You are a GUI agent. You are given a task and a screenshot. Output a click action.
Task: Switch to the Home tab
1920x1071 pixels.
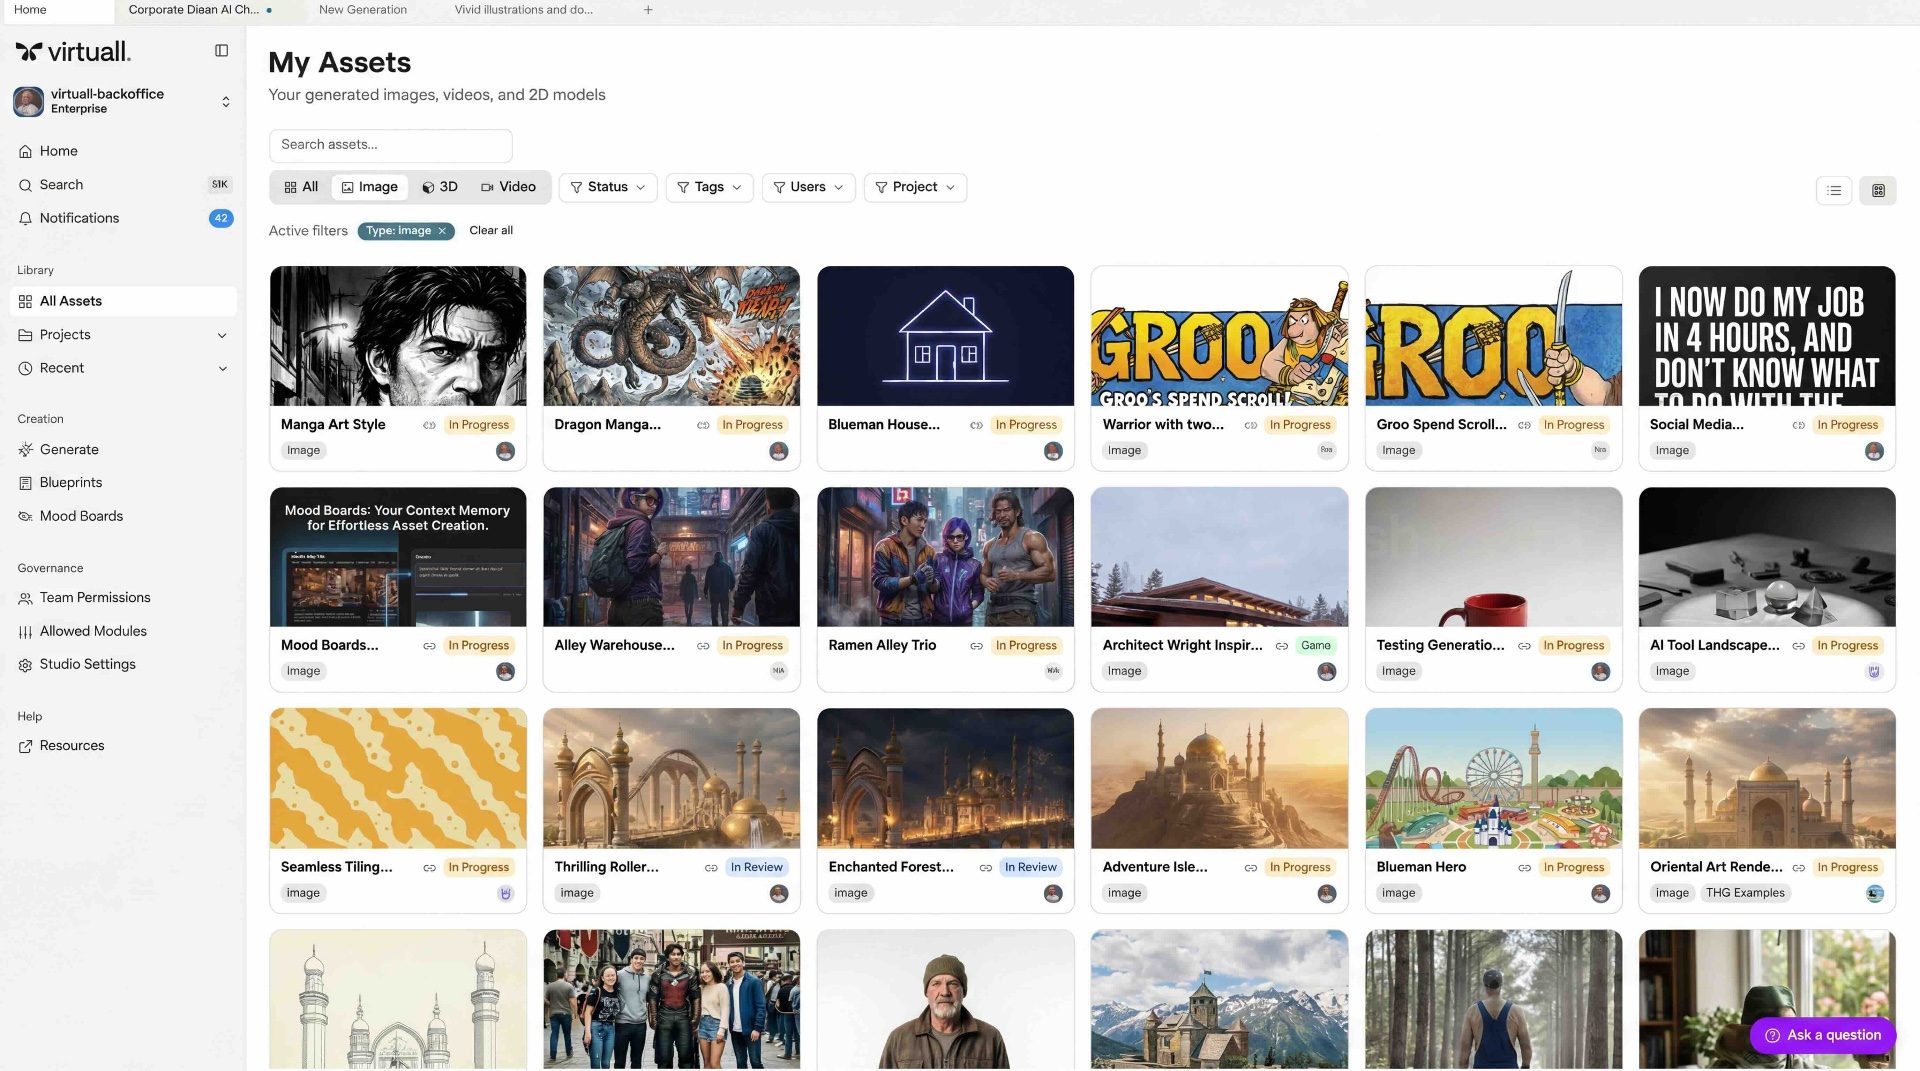click(x=30, y=10)
